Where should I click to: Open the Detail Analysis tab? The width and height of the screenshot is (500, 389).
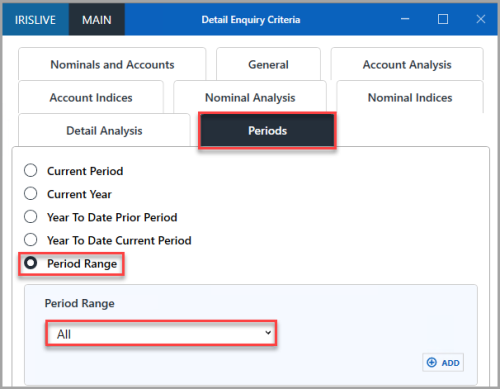104,130
